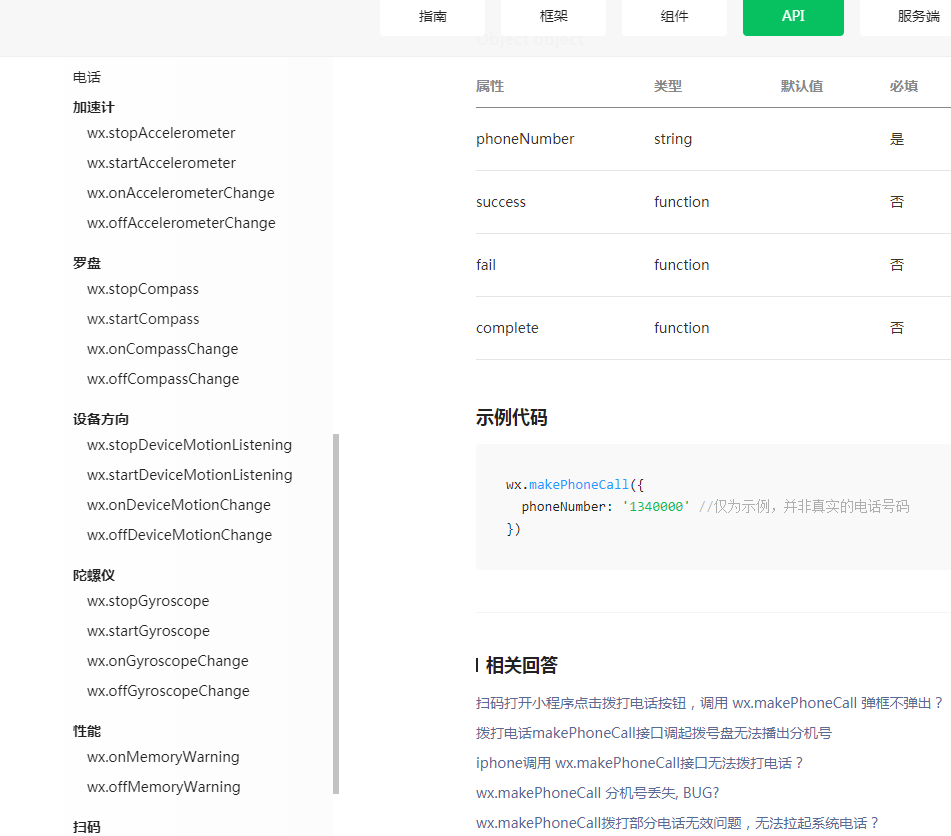Select the 罗盘 category heading
This screenshot has height=836, width=951.
click(x=87, y=263)
